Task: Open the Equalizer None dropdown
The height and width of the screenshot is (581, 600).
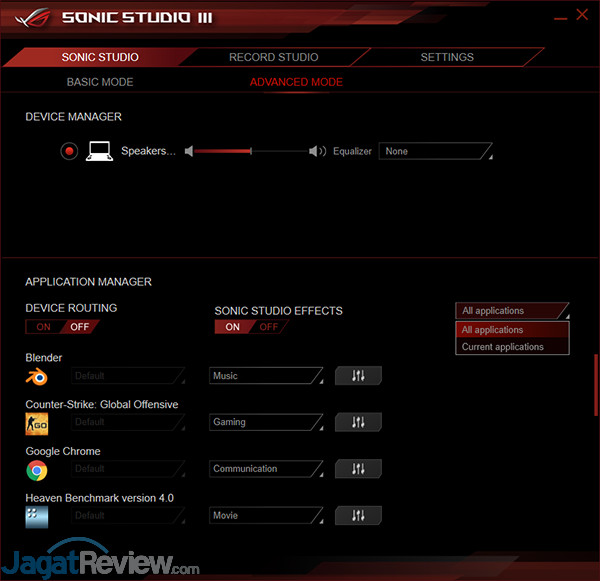Action: [x=435, y=151]
